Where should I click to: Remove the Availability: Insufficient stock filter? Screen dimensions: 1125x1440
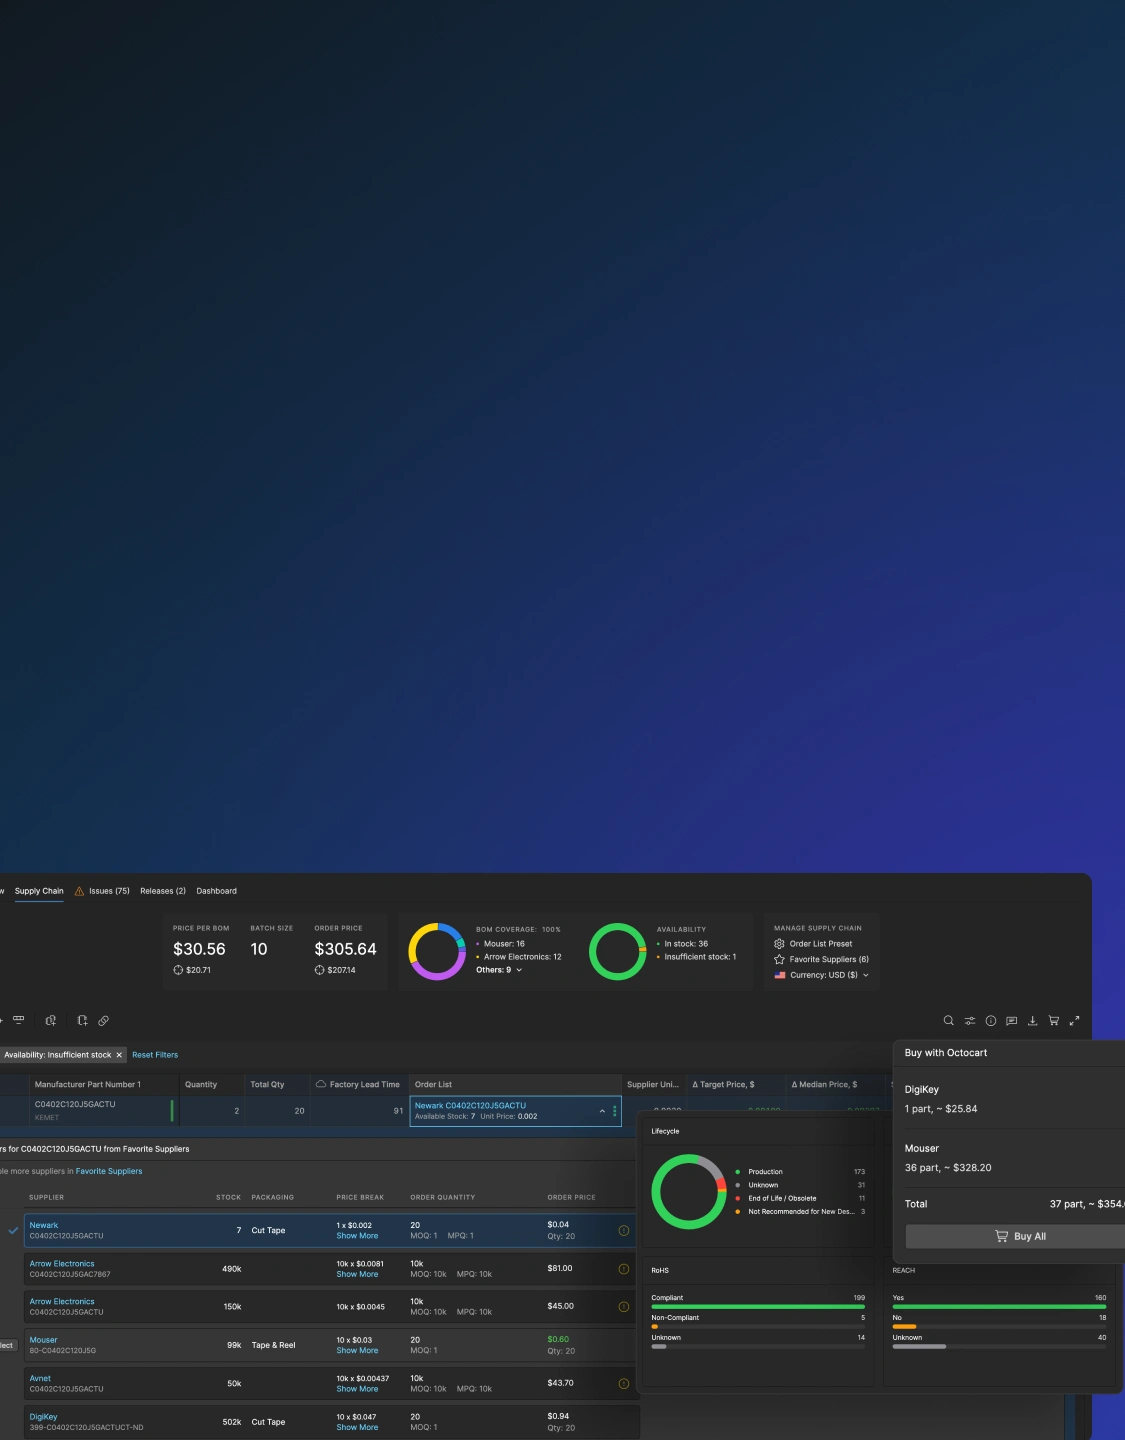coord(119,1055)
